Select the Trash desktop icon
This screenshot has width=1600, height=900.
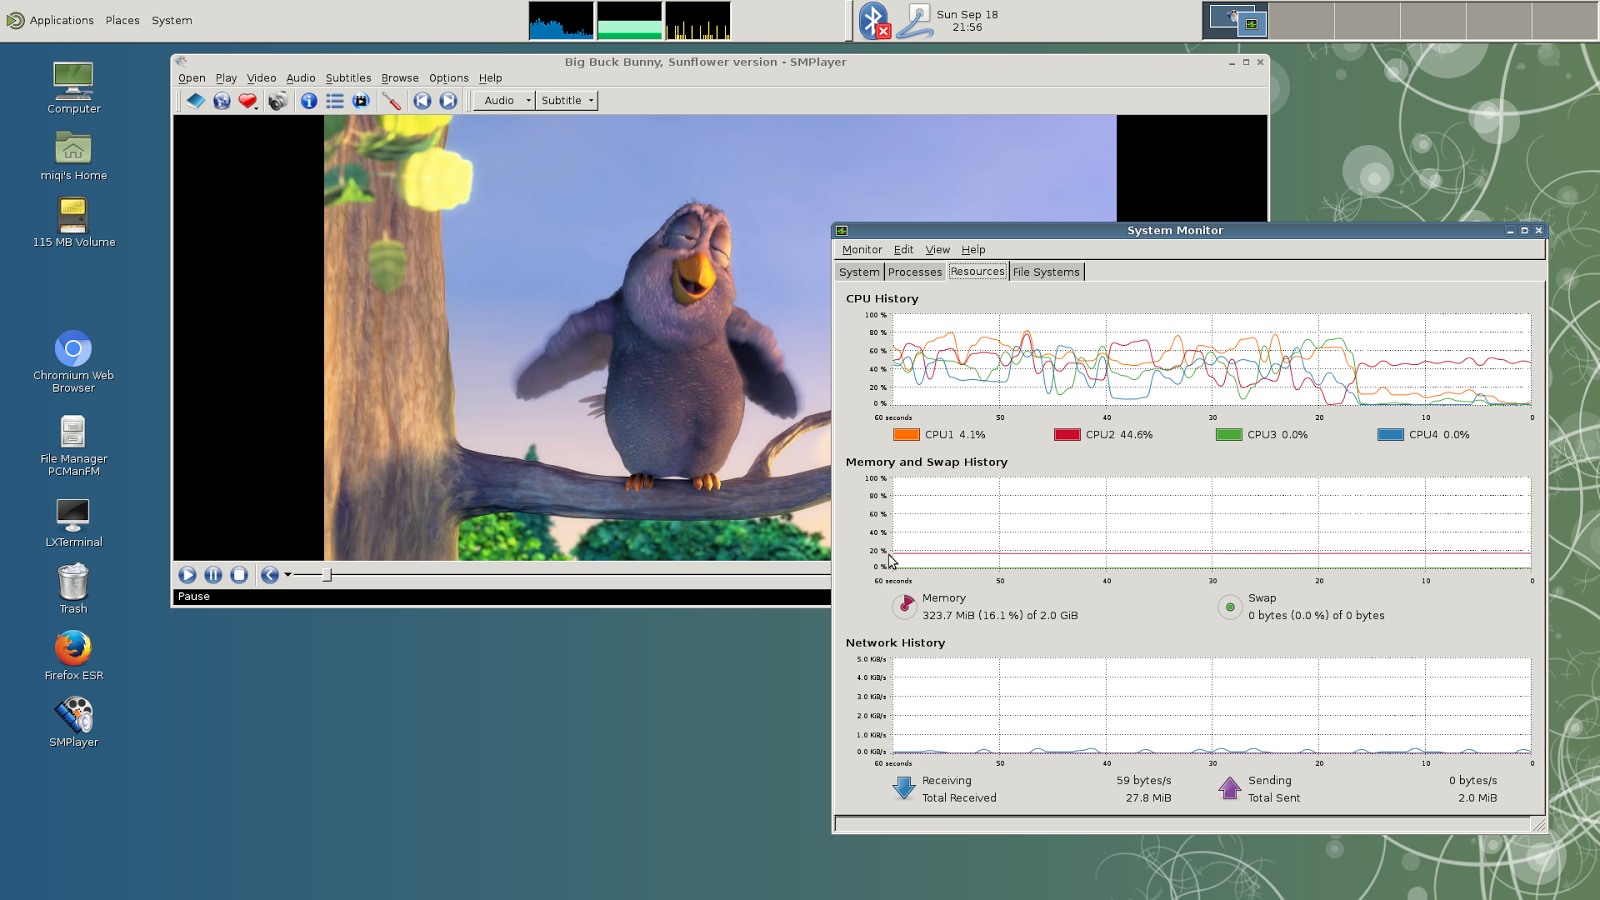coord(74,589)
